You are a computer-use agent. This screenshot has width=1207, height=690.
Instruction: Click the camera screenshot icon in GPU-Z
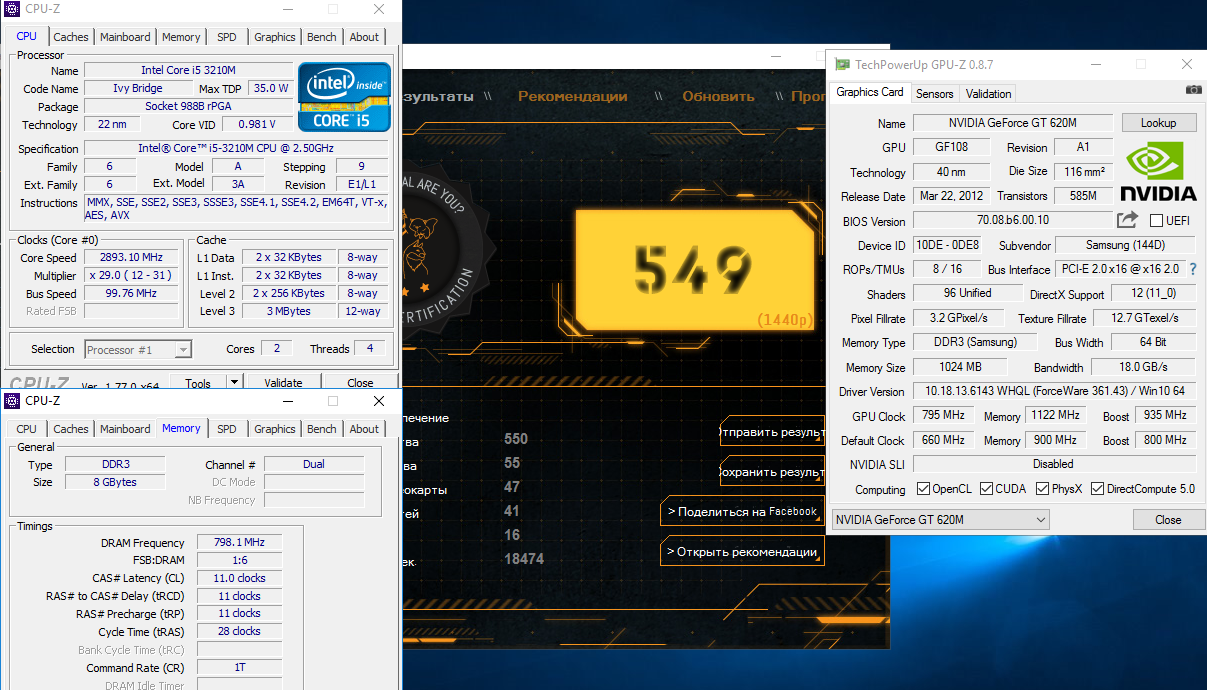point(1193,90)
